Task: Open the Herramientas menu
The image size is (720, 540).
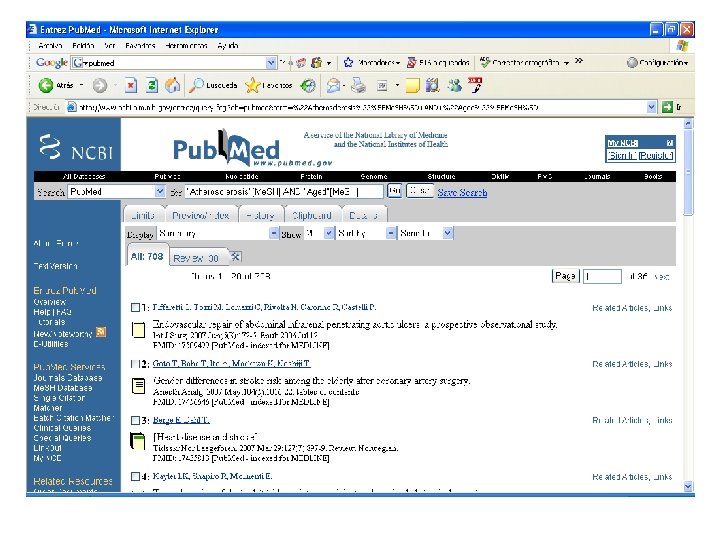Action: (x=186, y=45)
